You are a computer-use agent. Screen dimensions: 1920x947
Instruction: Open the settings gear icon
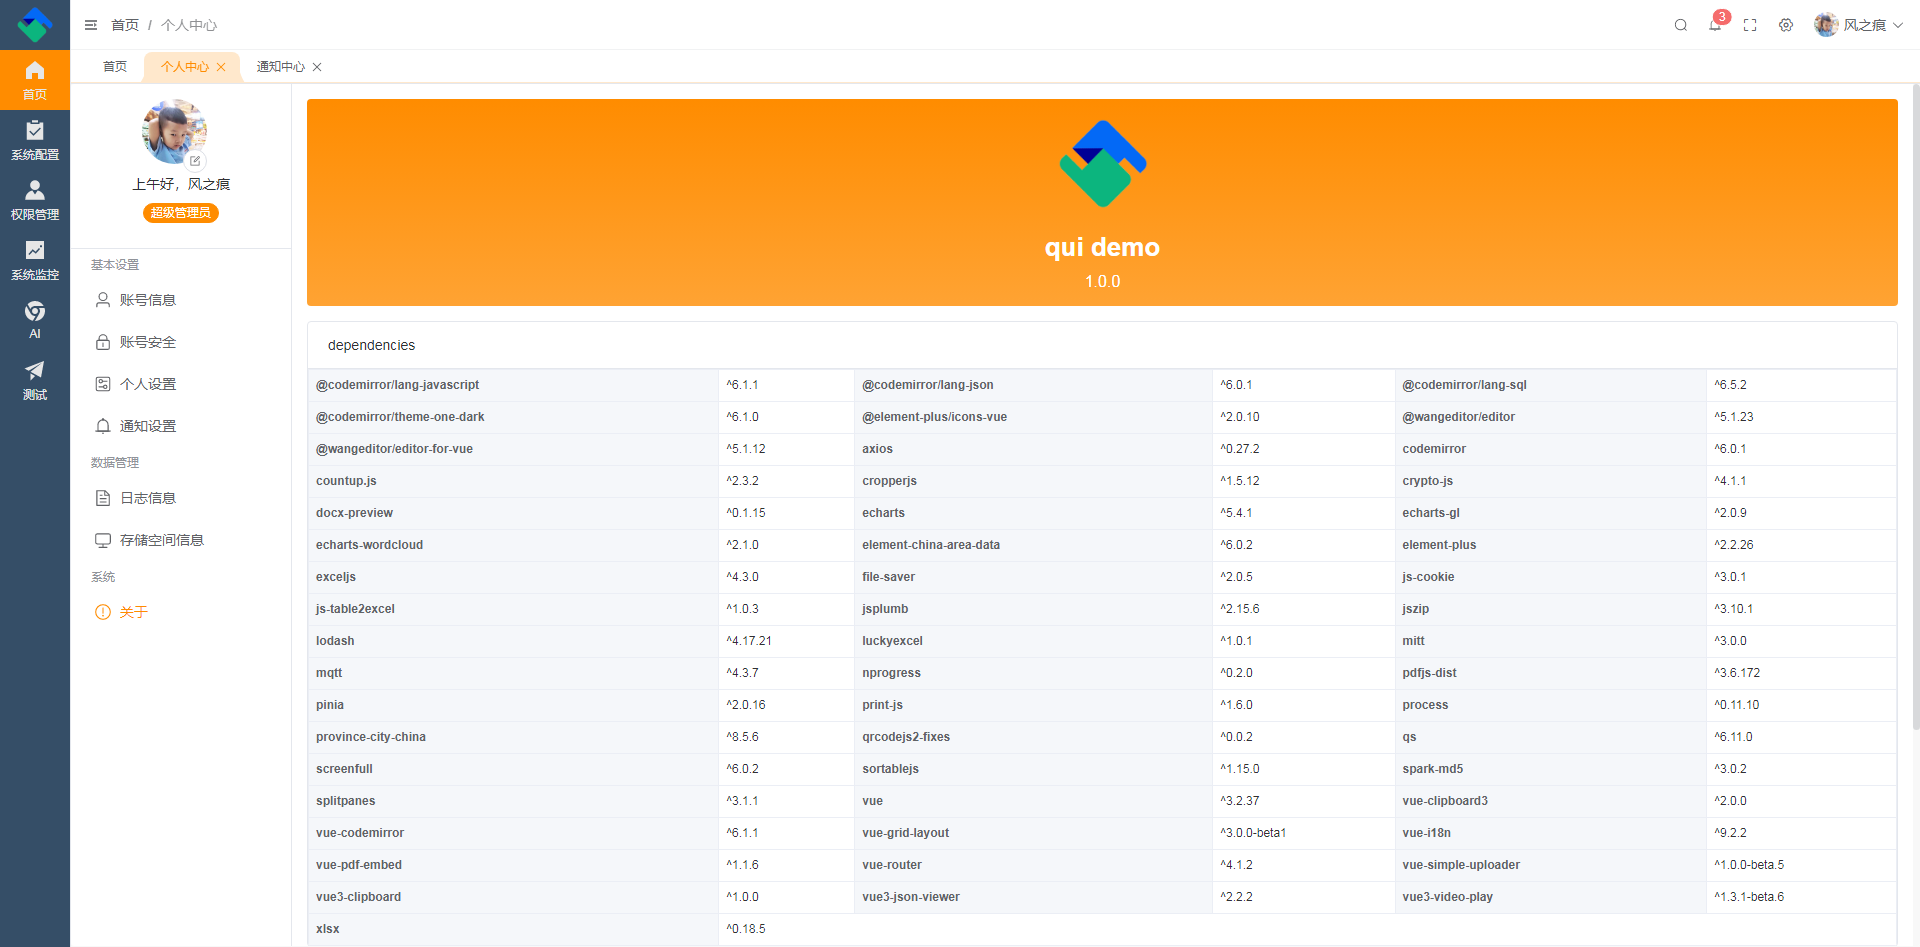point(1786,25)
